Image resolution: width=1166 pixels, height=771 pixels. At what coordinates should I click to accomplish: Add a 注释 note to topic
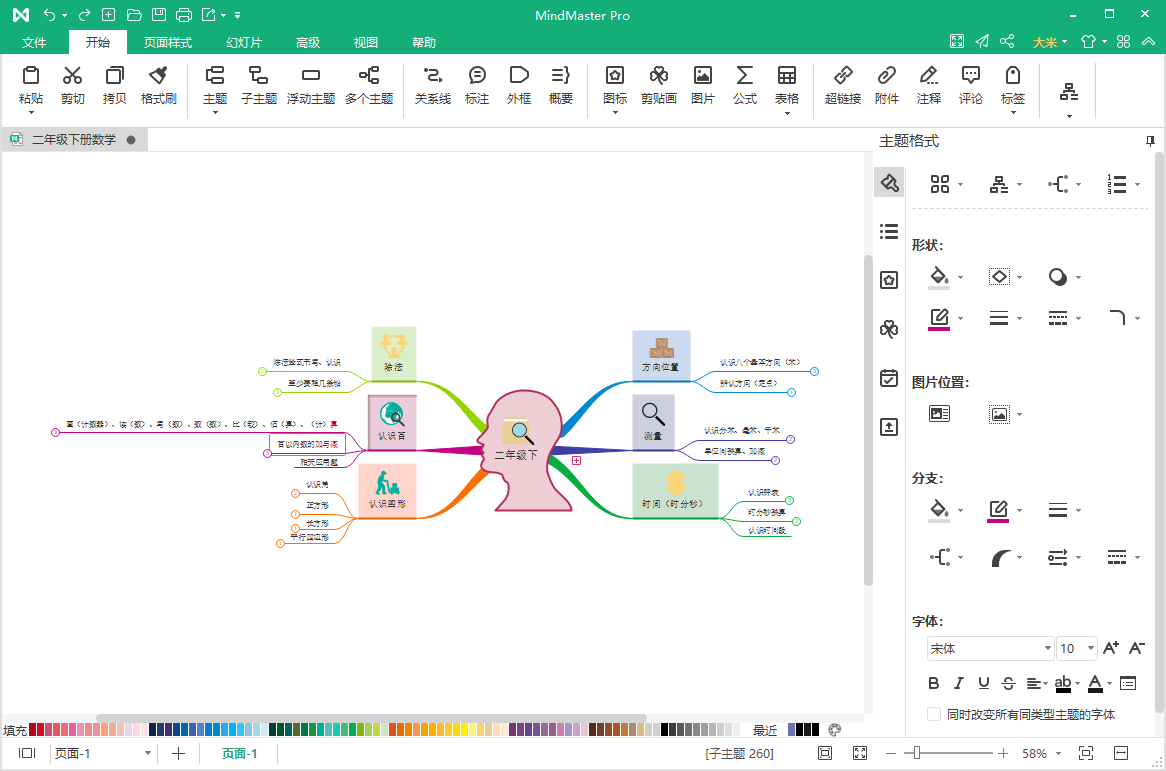928,84
